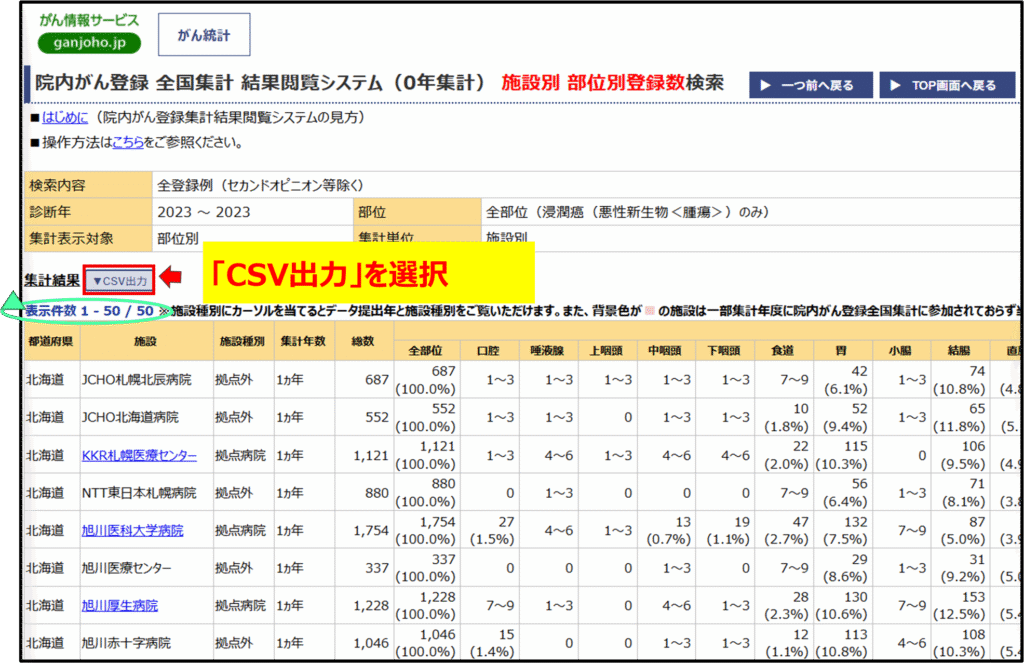The width and height of the screenshot is (1024, 663).
Task: Click the 表示件数 1 - 50 / 50 indicator
Action: [x=90, y=311]
